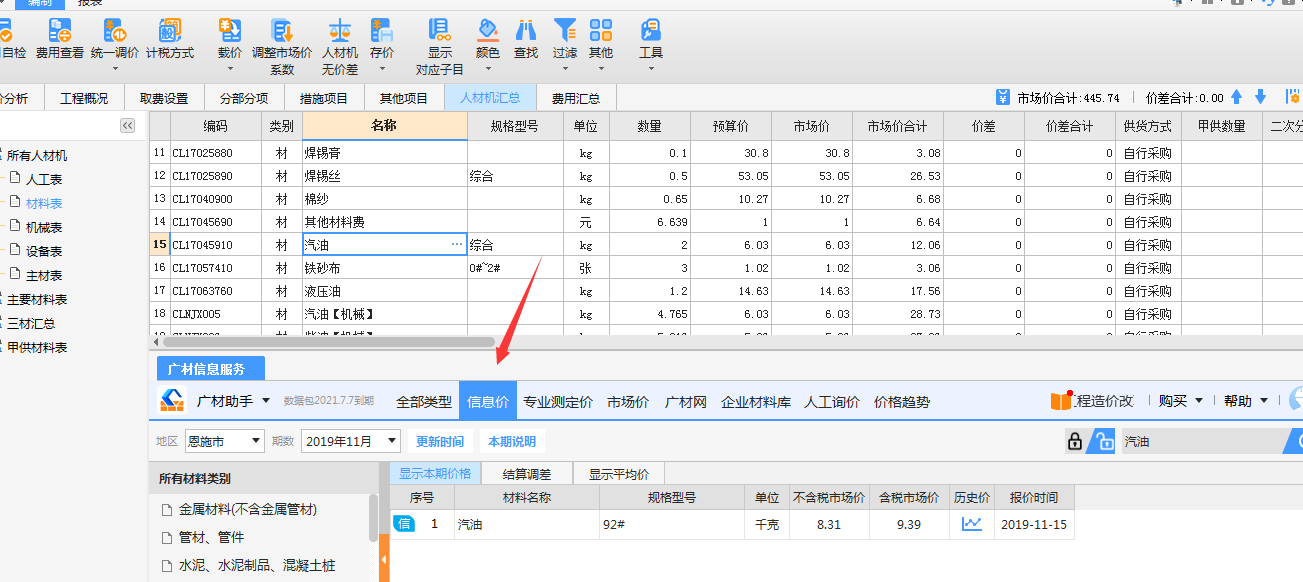Image resolution: width=1303 pixels, height=582 pixels.
Task: Switch to the 费用汇总 tab
Action: click(576, 98)
